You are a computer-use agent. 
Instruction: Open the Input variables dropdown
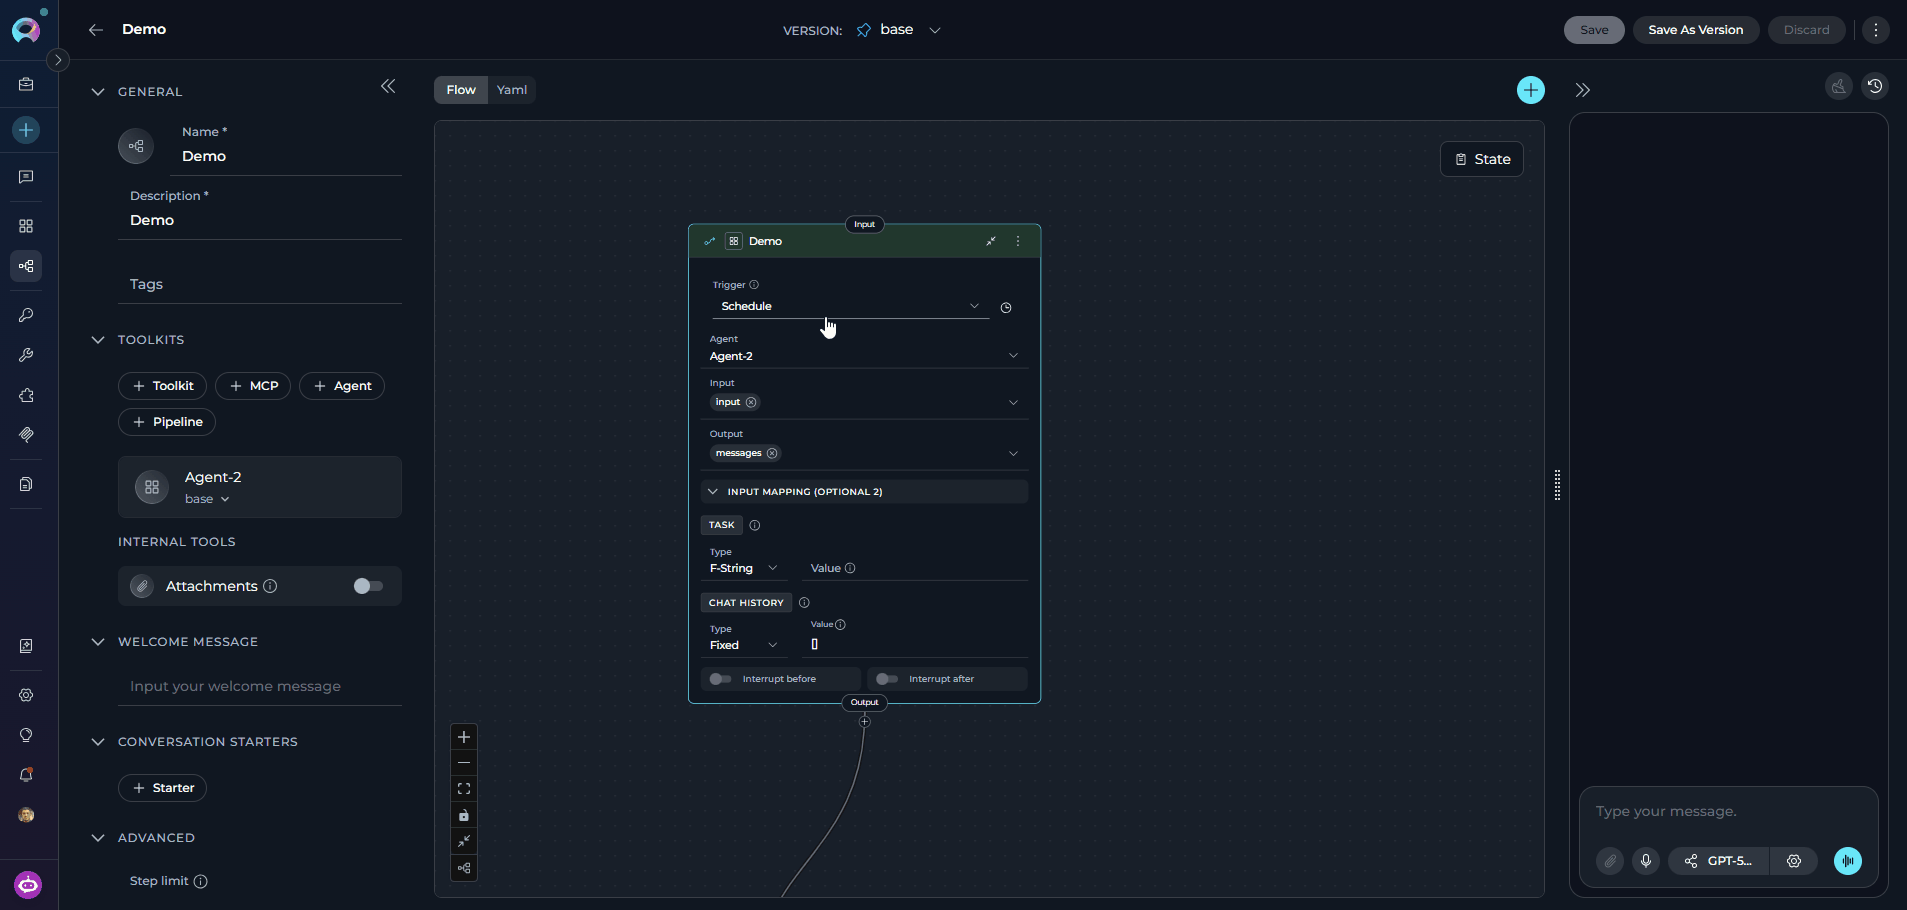1013,402
